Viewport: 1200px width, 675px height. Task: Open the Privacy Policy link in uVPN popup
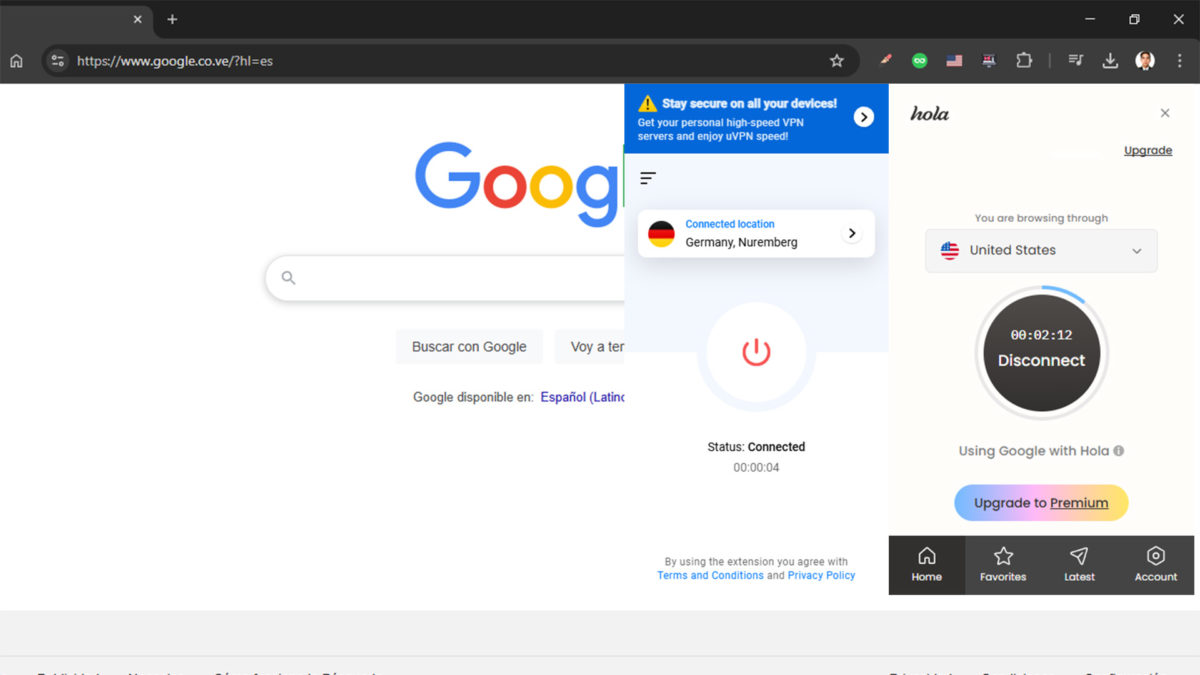point(821,575)
